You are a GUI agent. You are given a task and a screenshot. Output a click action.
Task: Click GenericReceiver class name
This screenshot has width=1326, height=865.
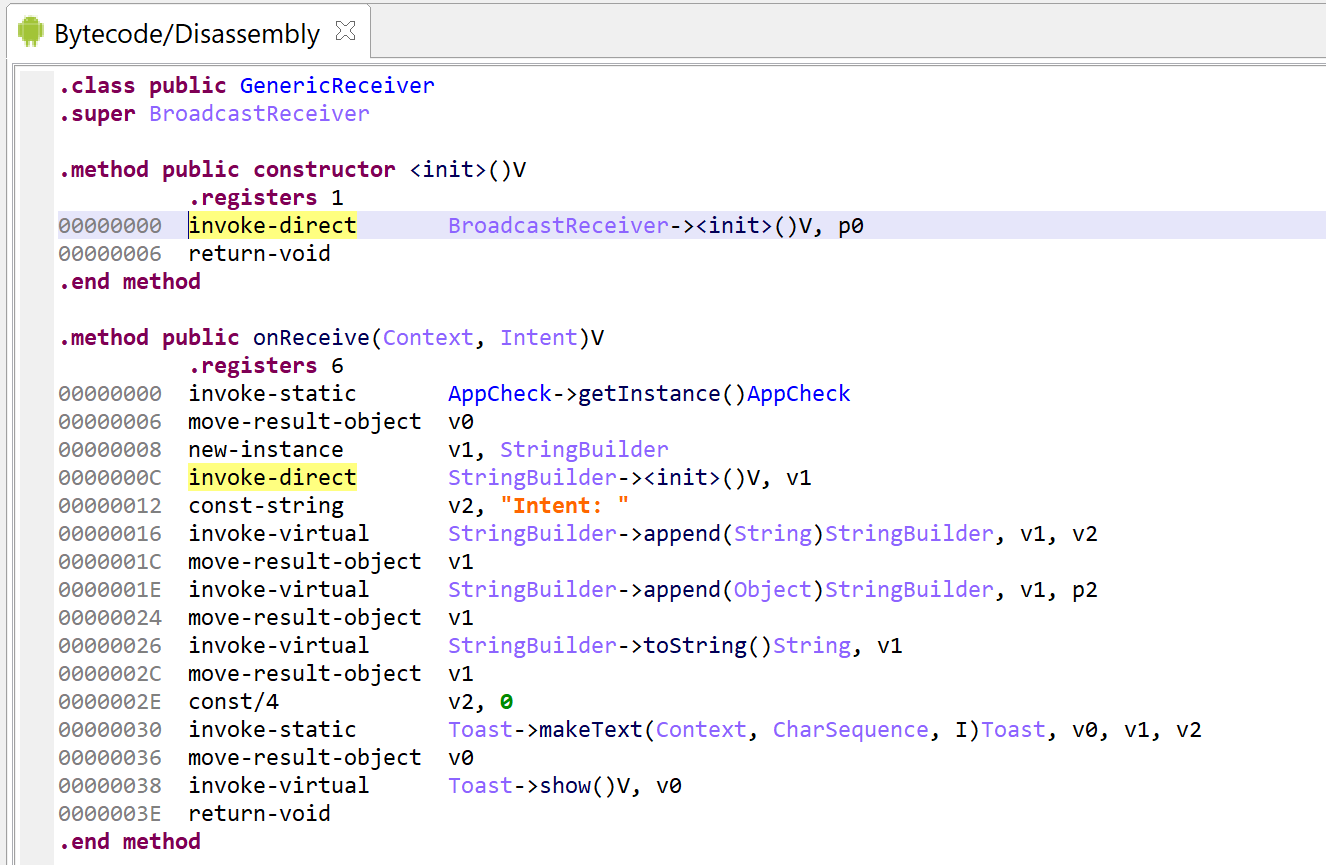pyautogui.click(x=337, y=86)
